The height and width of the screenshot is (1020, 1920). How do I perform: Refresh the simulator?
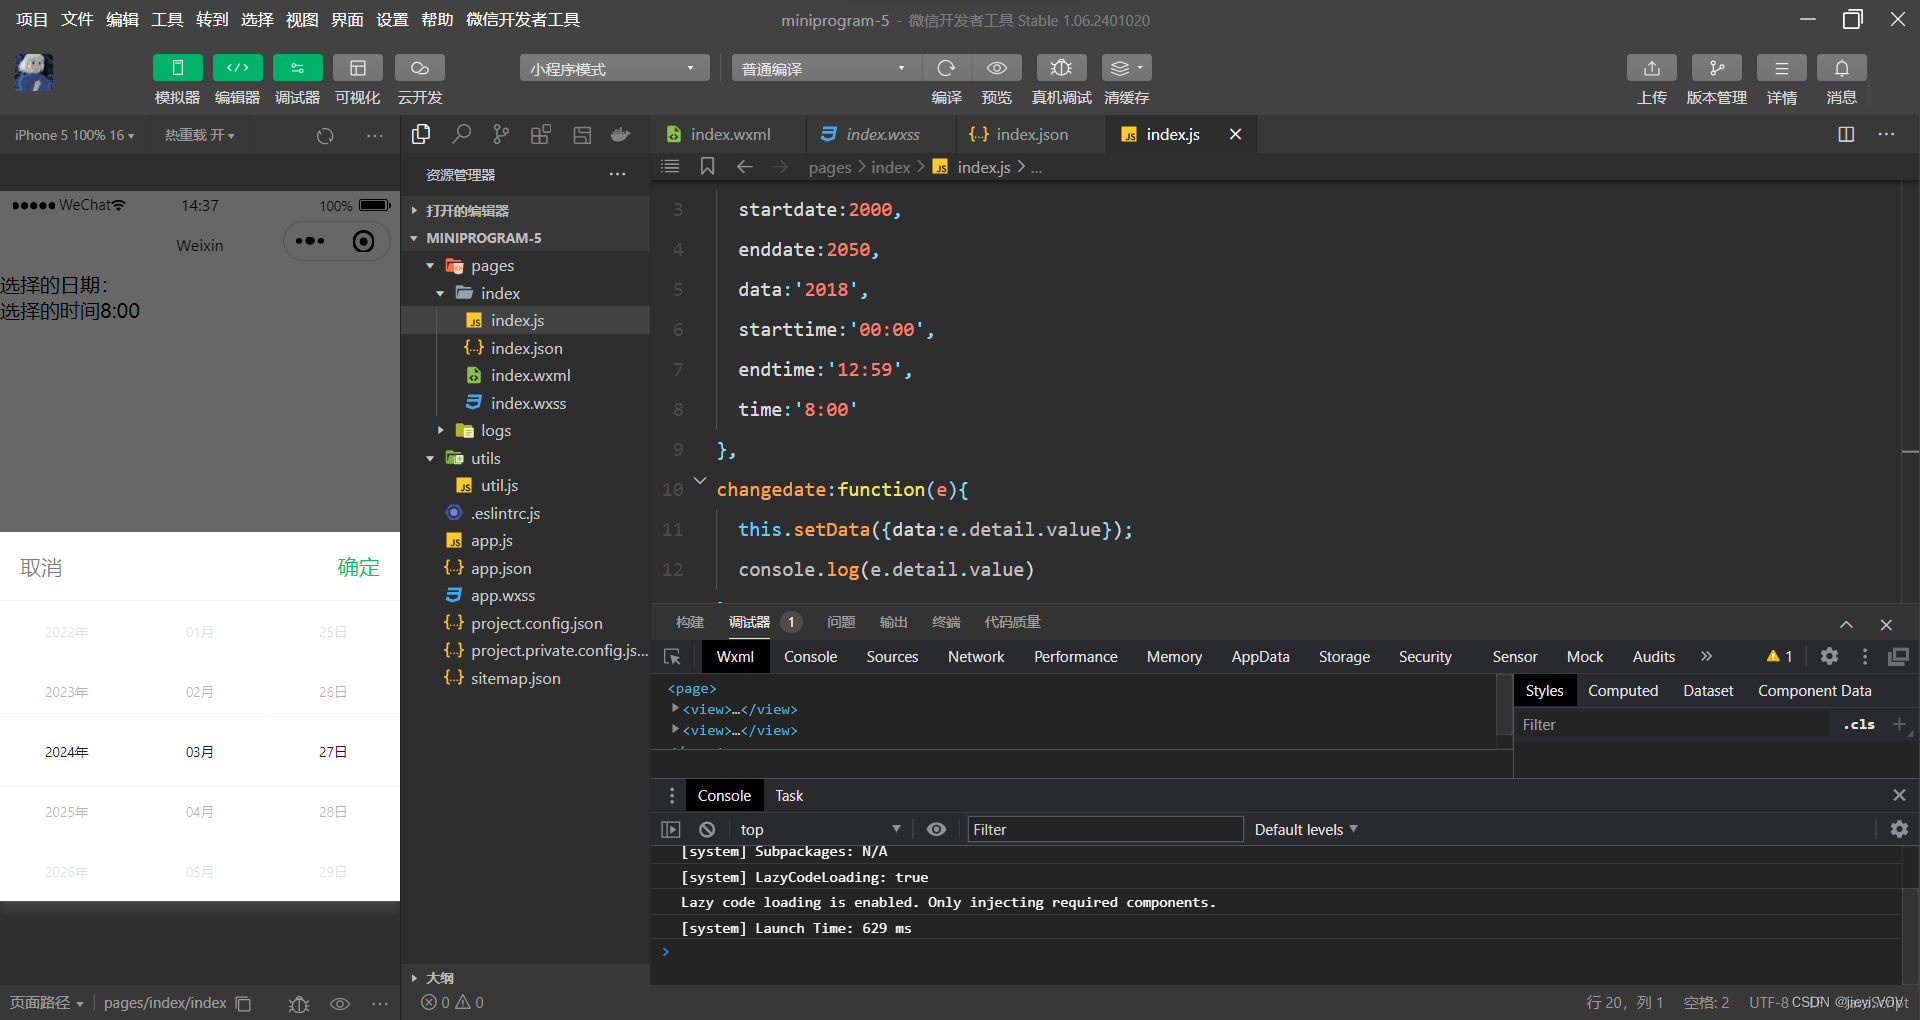tap(325, 136)
